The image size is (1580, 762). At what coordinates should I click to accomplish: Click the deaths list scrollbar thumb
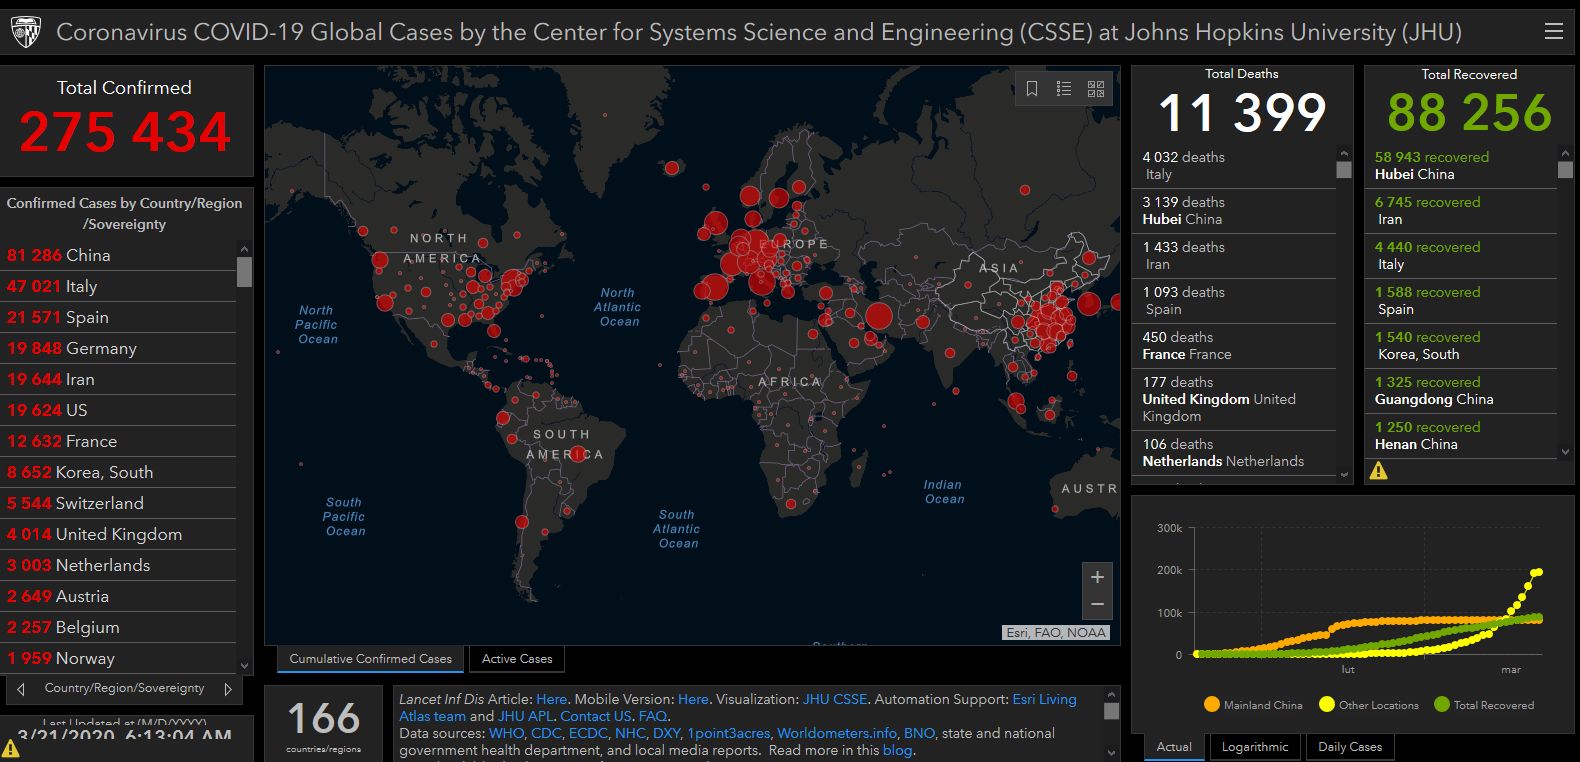point(1344,169)
